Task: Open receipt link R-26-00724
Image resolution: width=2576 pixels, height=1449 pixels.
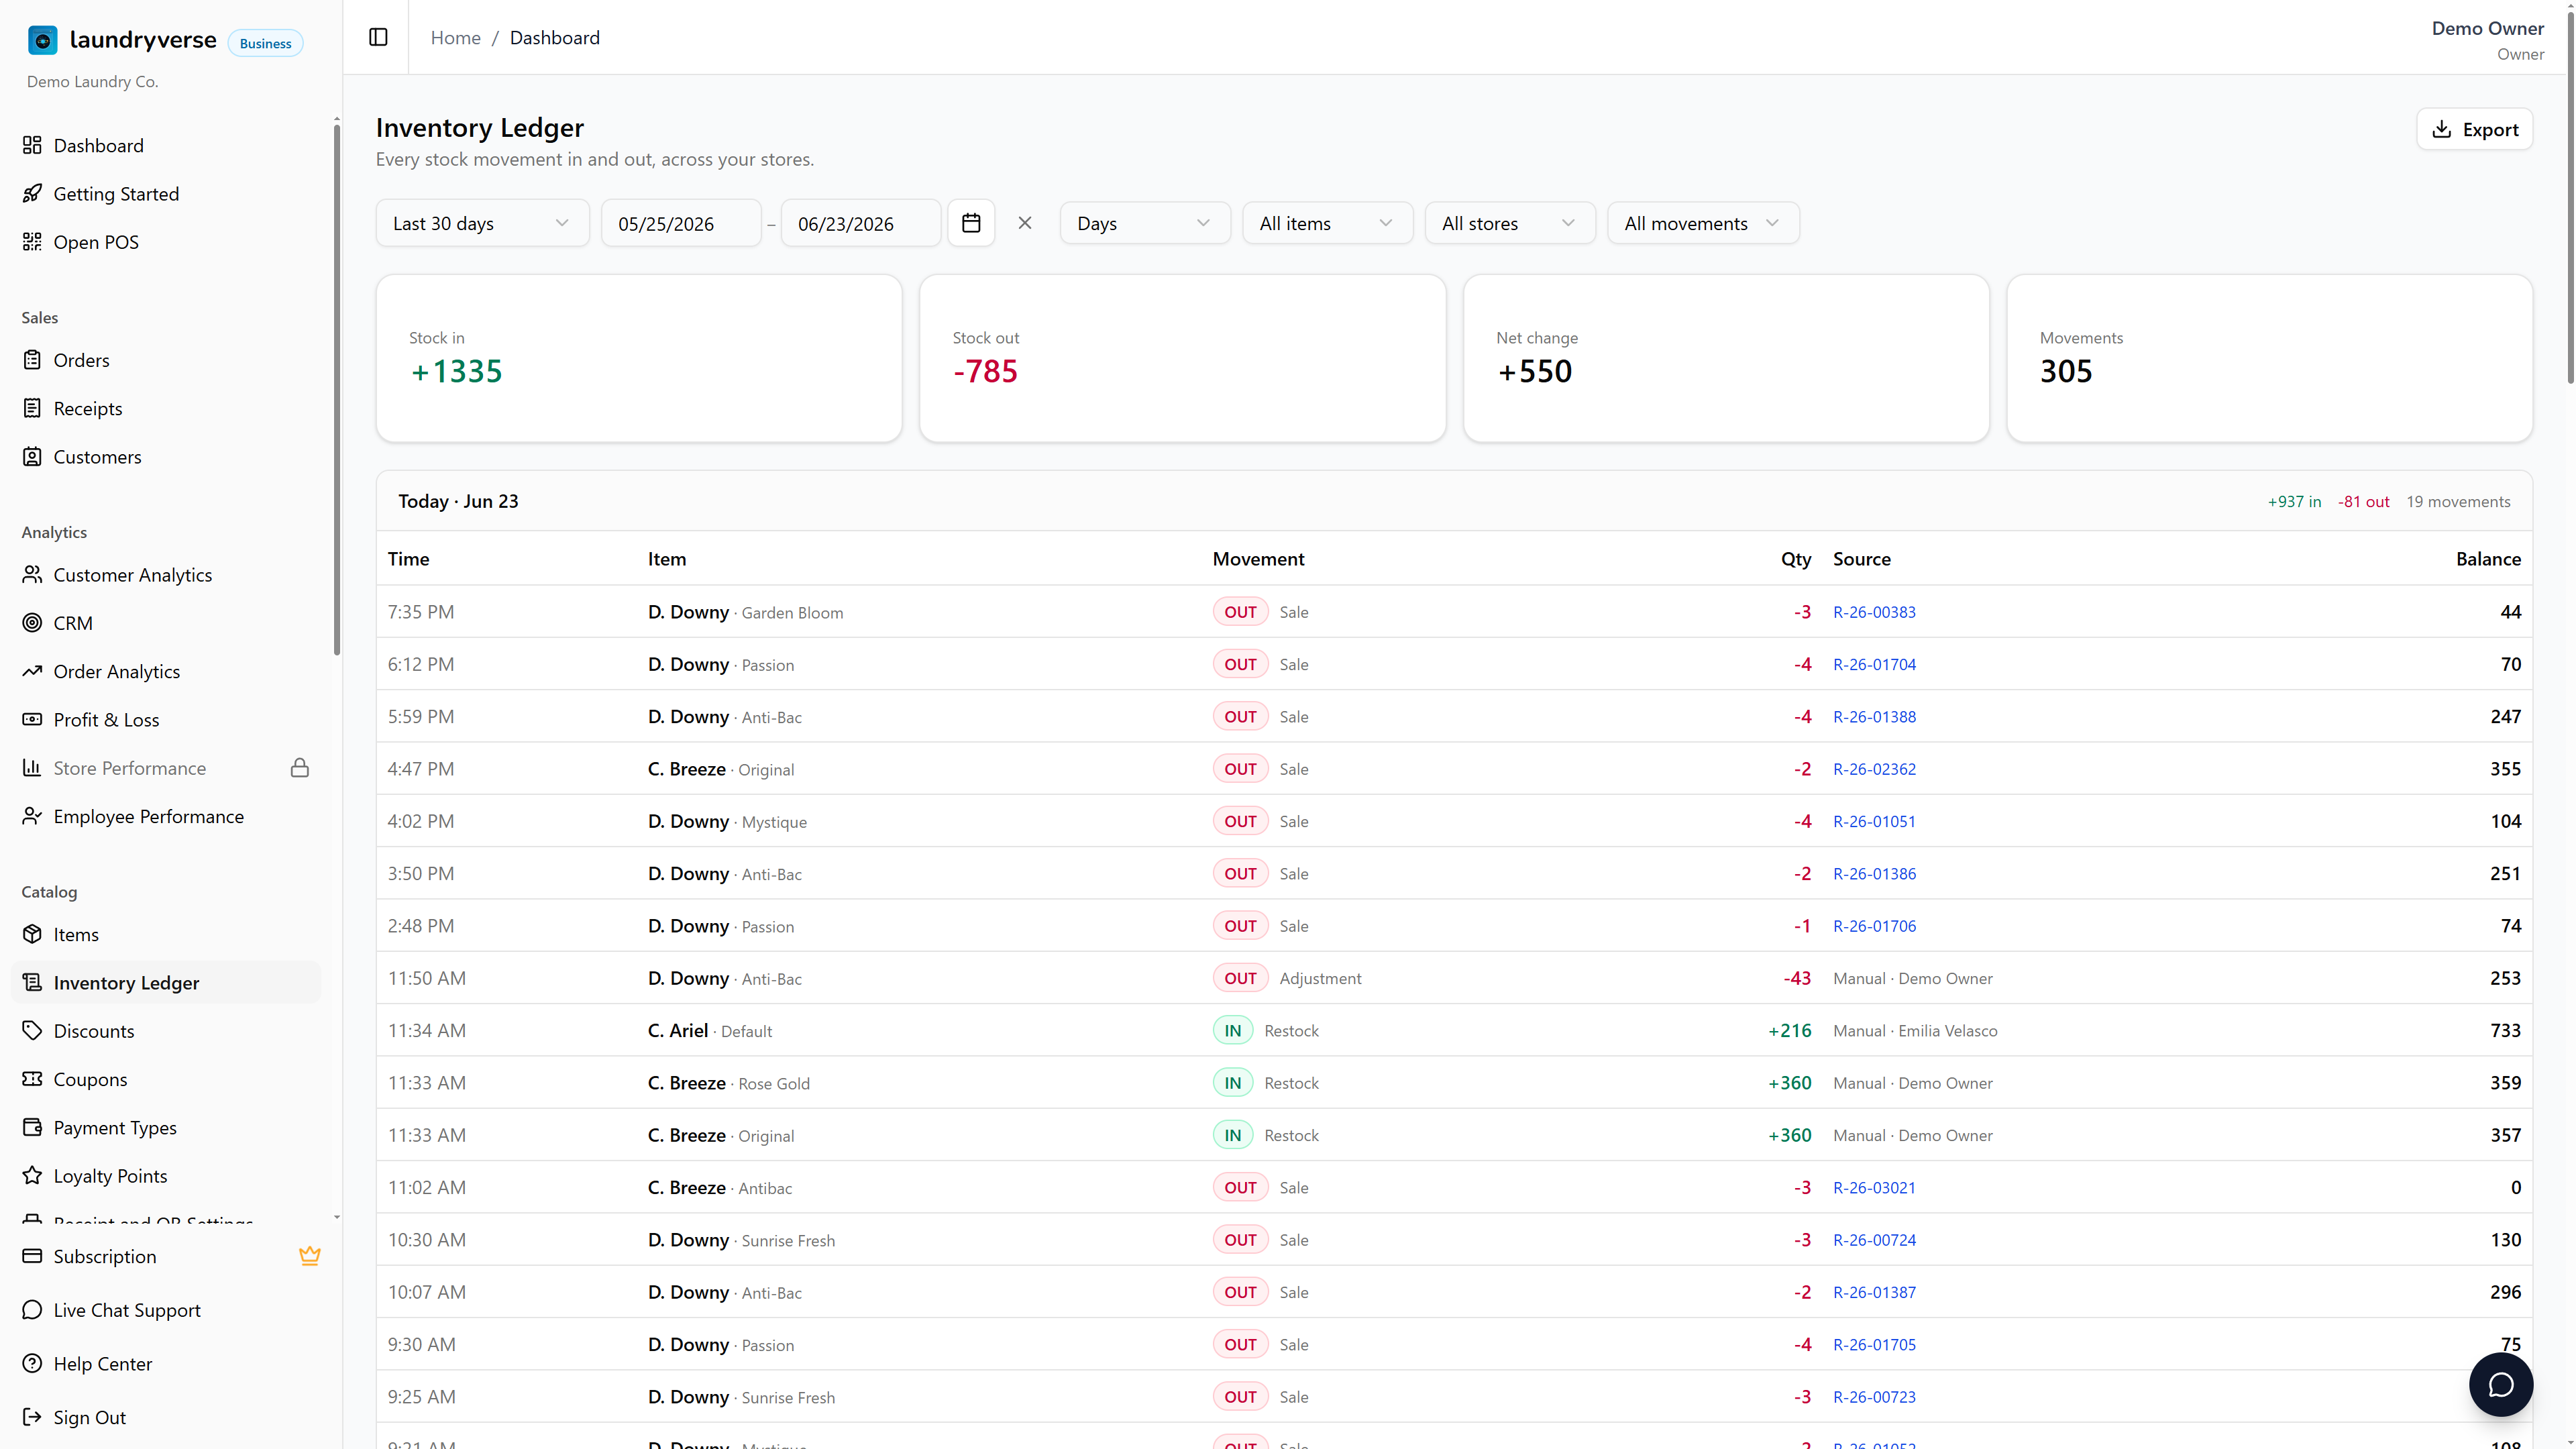Action: coord(1874,1240)
